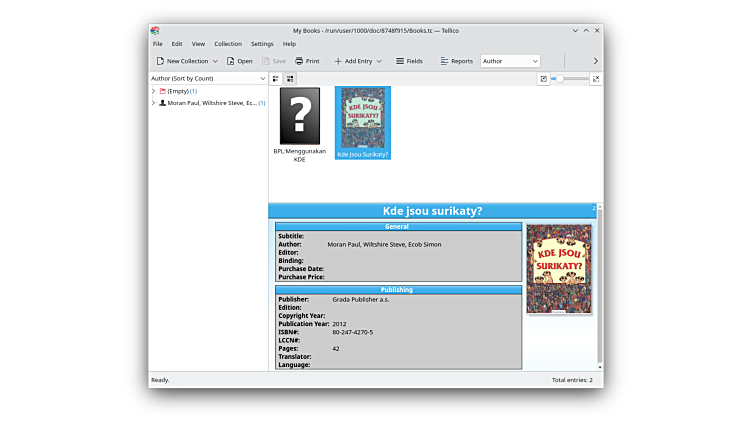Click the largest-icons button right of zoom slider
The image size is (752, 423).
pos(596,78)
